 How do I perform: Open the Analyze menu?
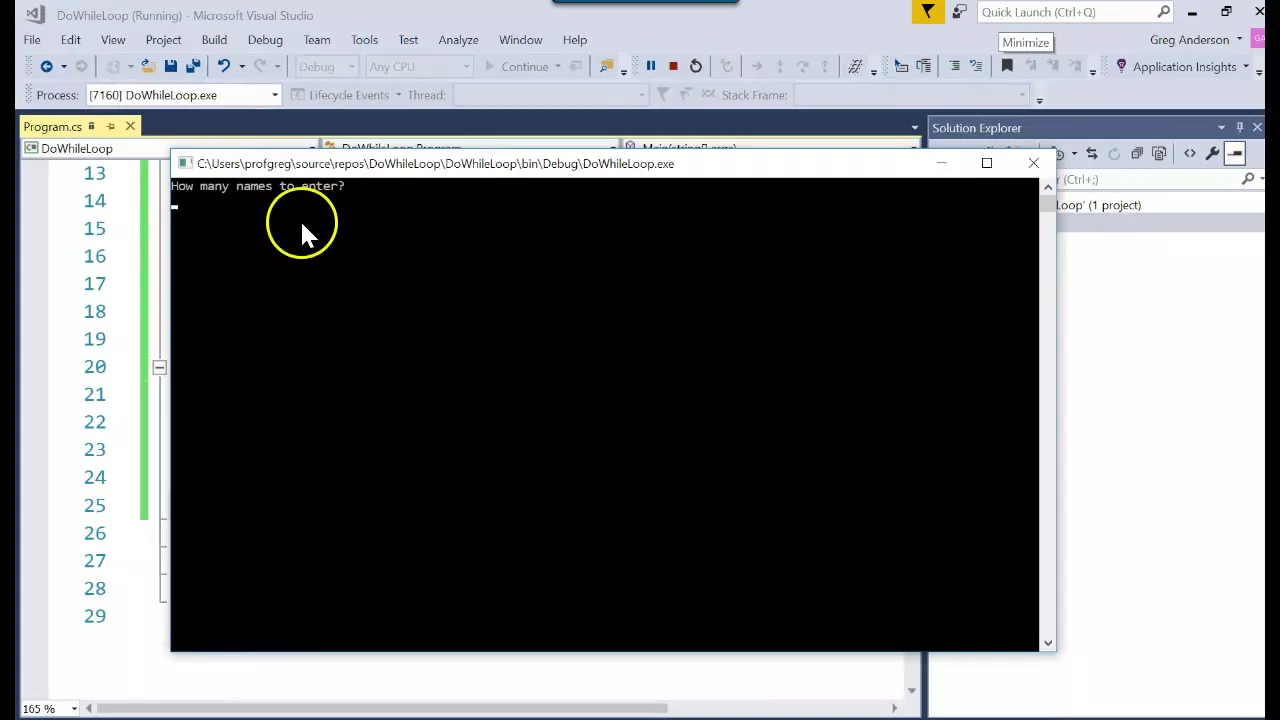[458, 40]
